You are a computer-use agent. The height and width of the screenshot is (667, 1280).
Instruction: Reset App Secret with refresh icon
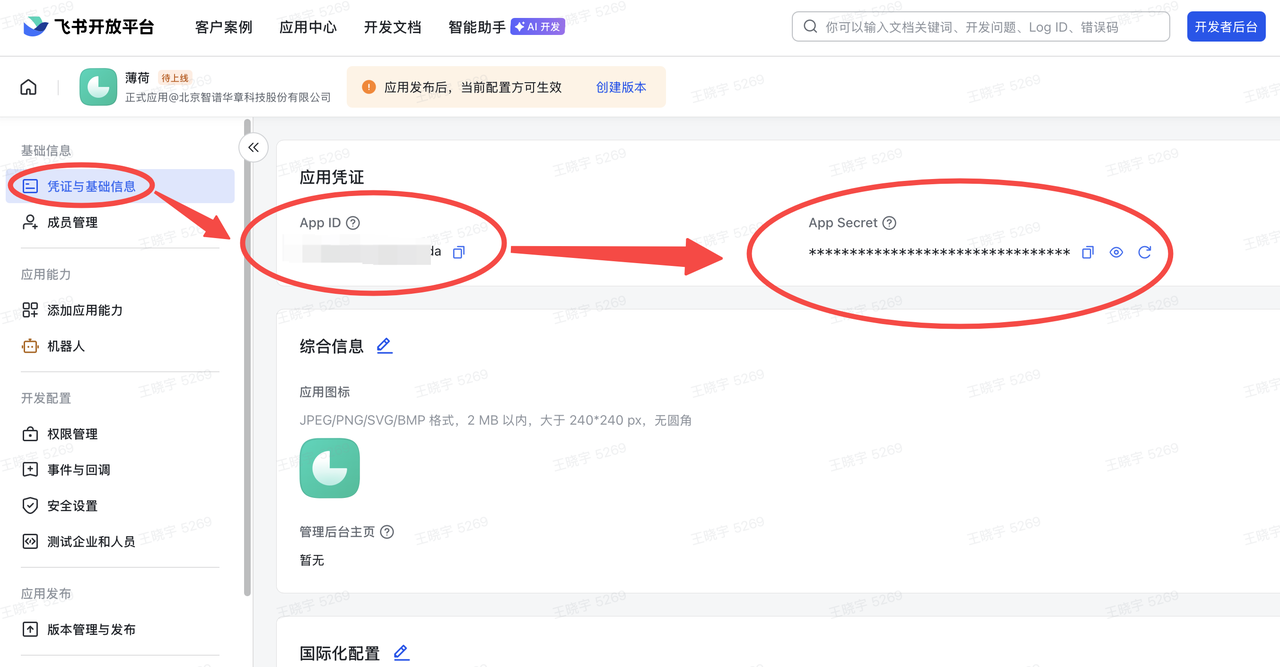[x=1144, y=252]
